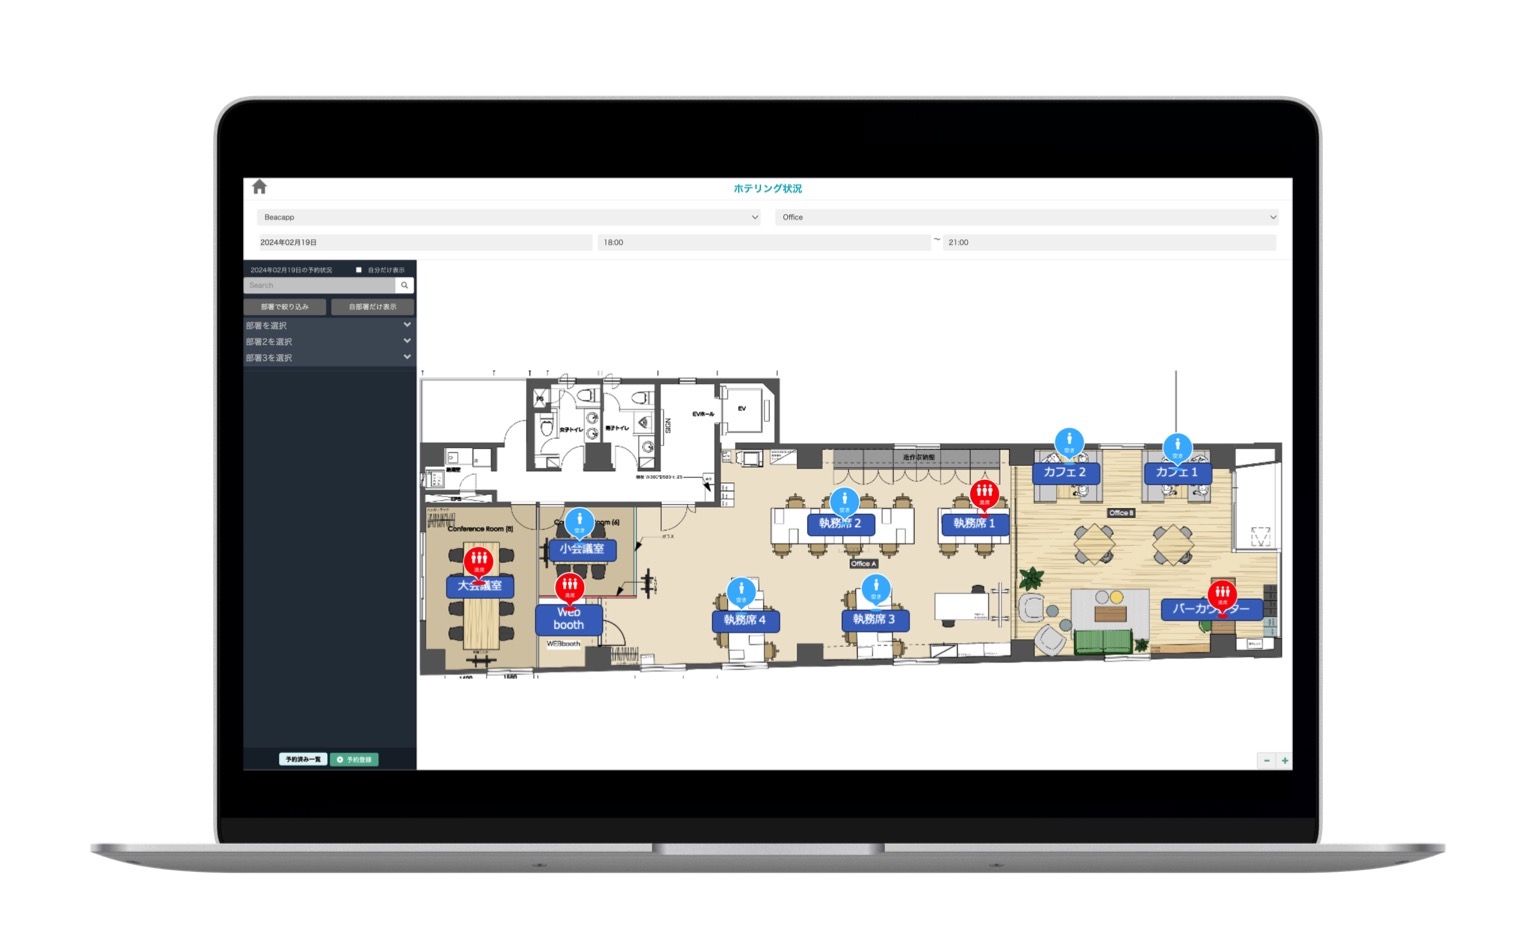Select the カフェ 1 blue marker
The width and height of the screenshot is (1536, 950).
1177,446
